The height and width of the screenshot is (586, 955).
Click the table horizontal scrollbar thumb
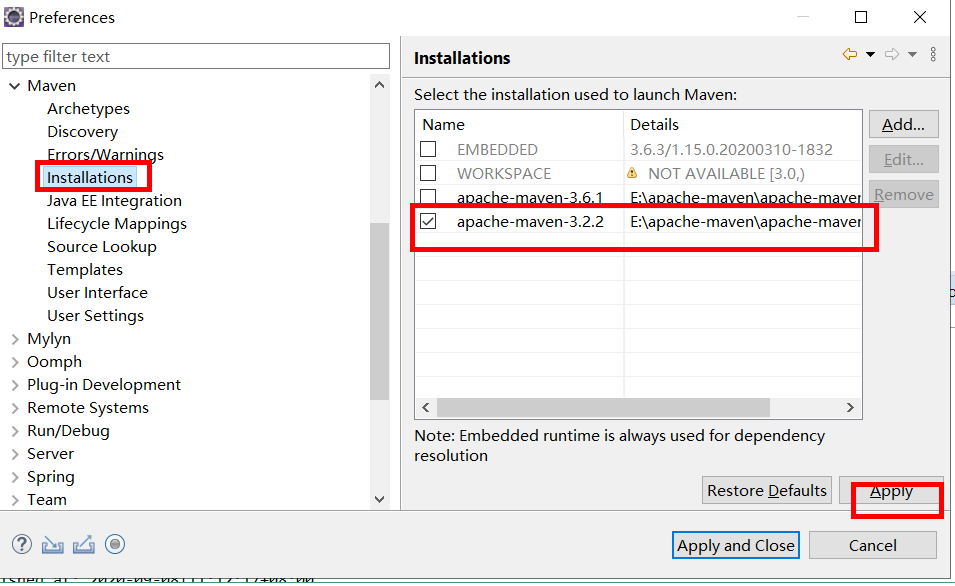click(x=604, y=408)
